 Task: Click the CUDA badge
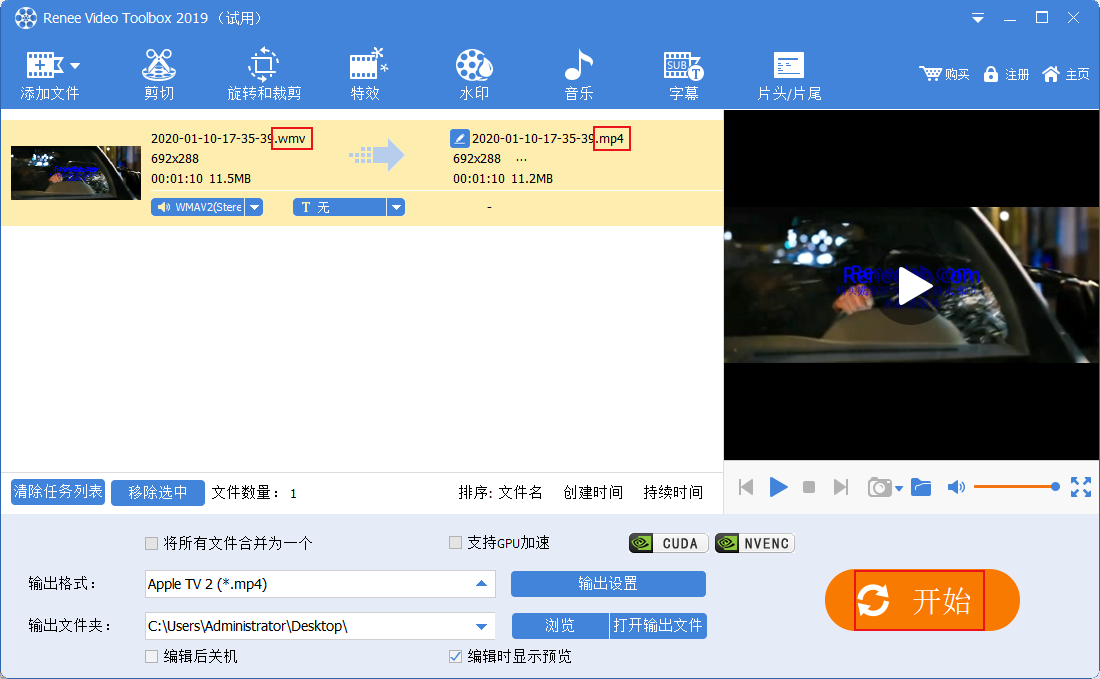669,543
